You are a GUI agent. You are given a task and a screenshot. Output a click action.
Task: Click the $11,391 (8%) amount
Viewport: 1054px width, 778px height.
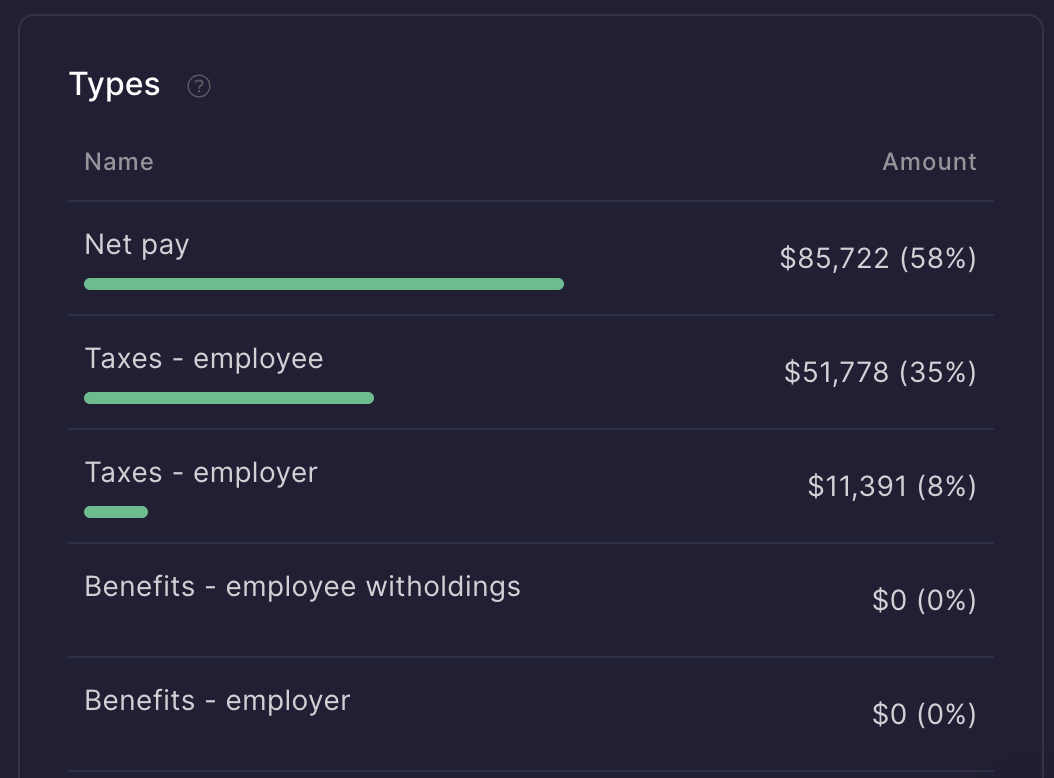tap(892, 487)
